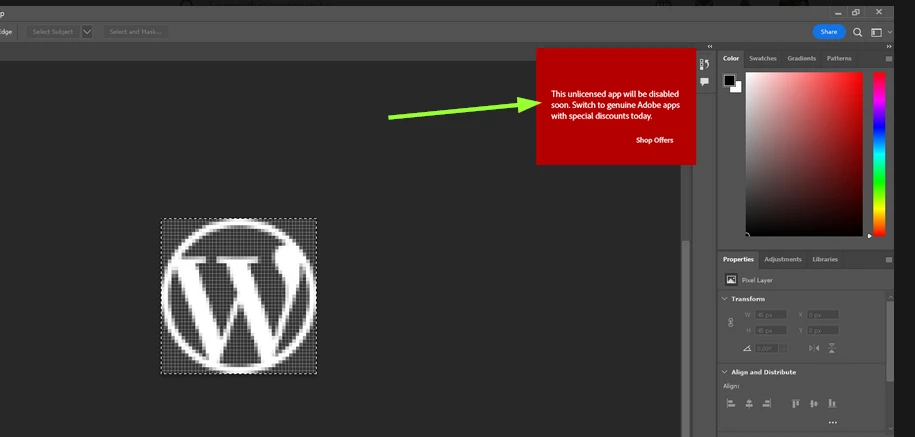Restore down the Photoshop window
Image resolution: width=915 pixels, height=437 pixels.
(x=855, y=12)
